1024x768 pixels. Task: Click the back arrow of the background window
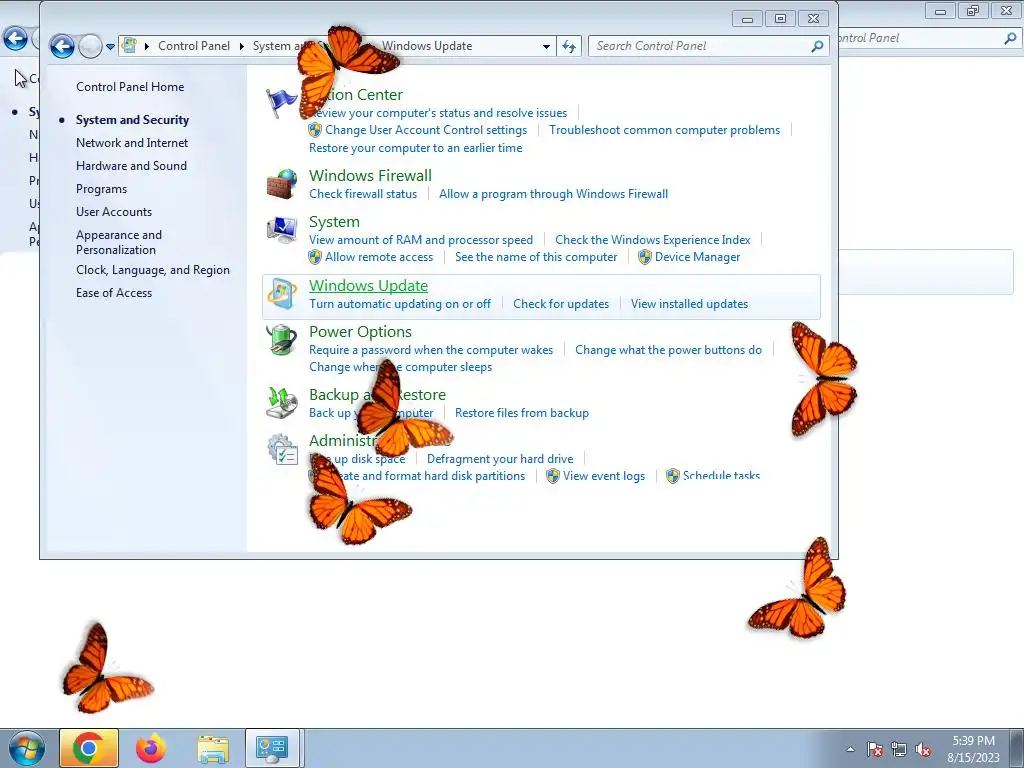pyautogui.click(x=15, y=39)
